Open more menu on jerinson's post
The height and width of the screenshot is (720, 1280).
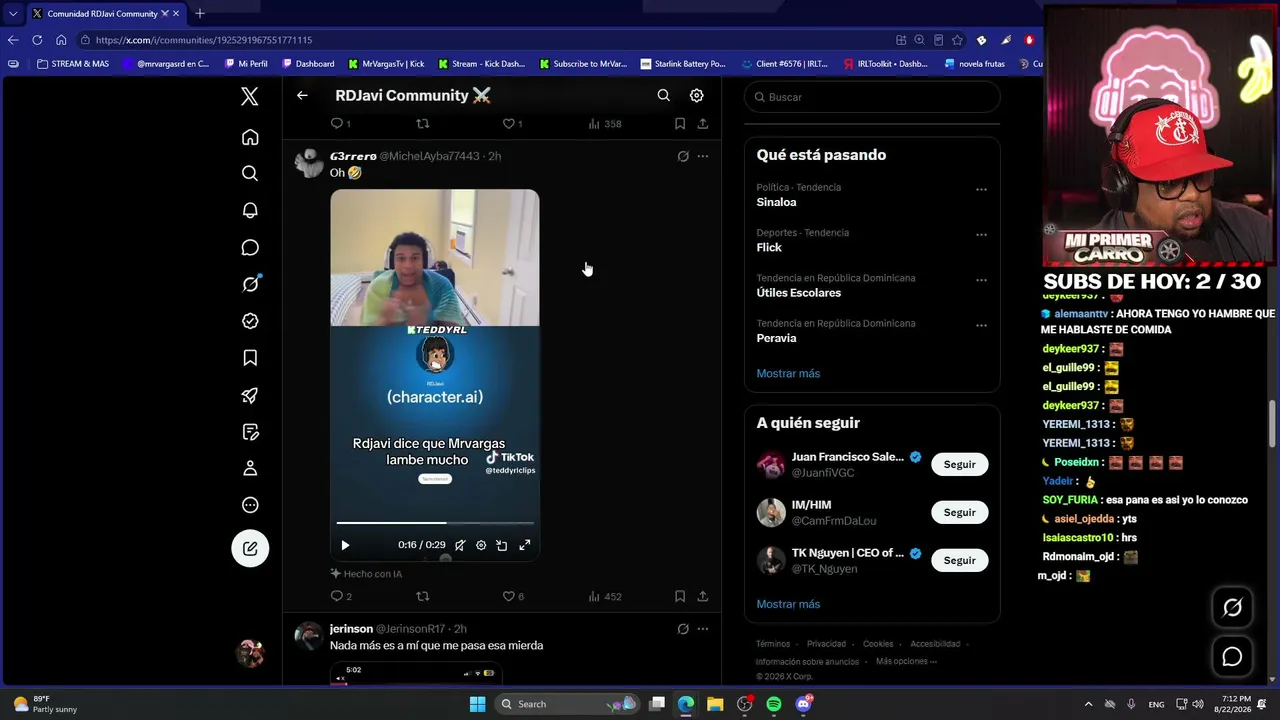pos(703,629)
